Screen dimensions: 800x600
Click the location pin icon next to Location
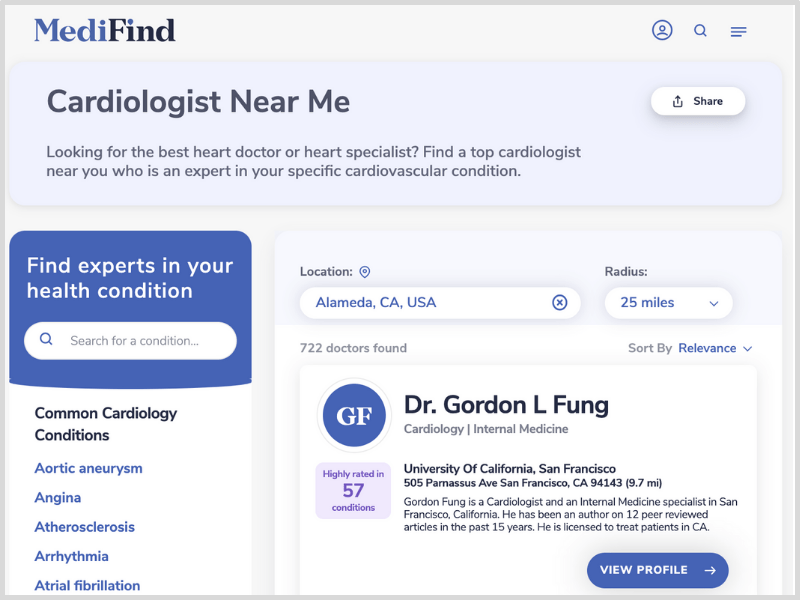(364, 272)
